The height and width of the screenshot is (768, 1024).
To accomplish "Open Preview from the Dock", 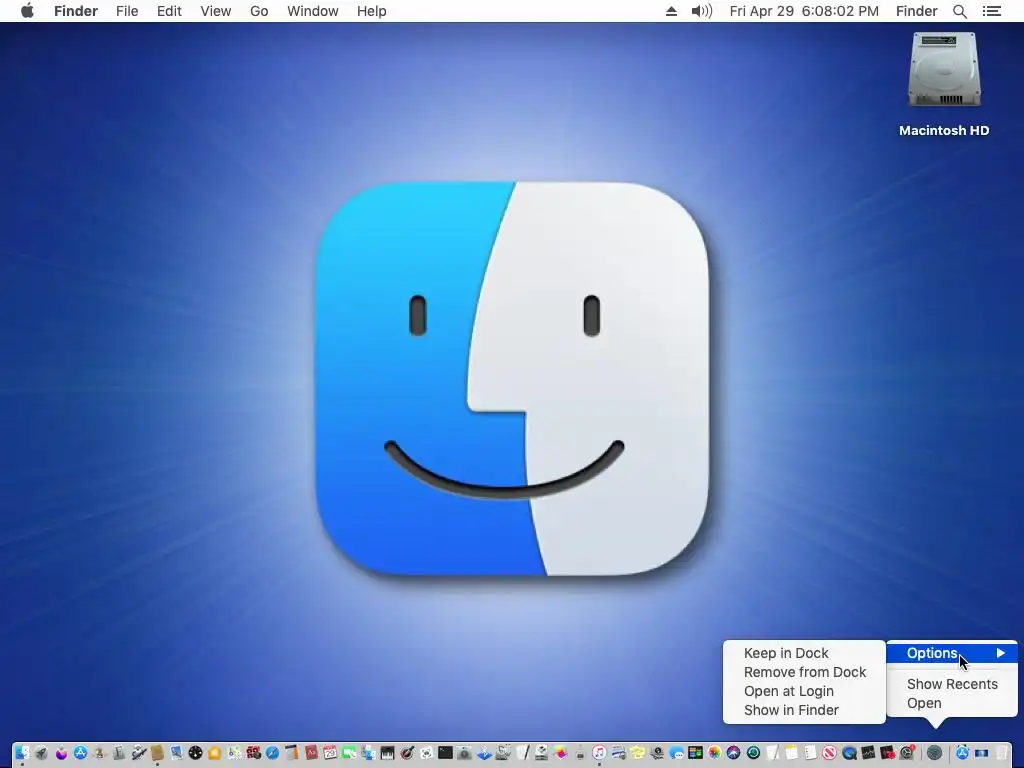I will (x=176, y=753).
